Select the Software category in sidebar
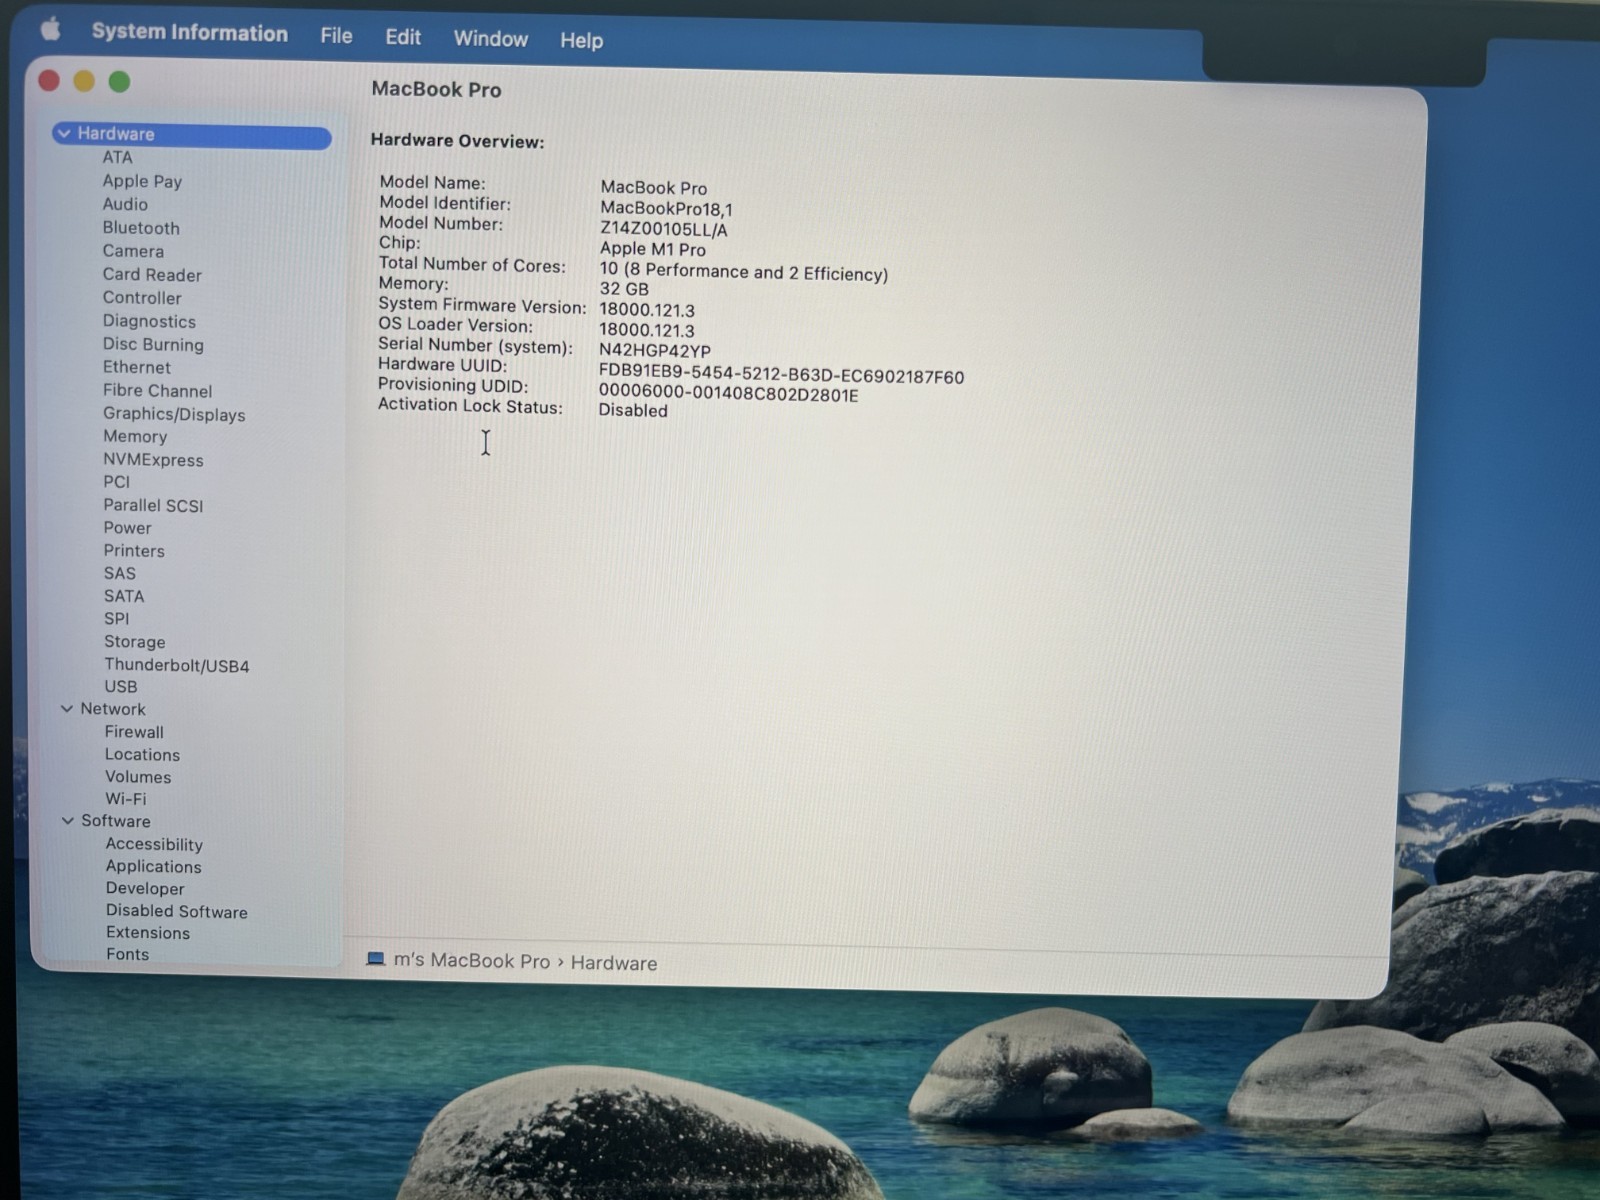The image size is (1600, 1200). 116,821
